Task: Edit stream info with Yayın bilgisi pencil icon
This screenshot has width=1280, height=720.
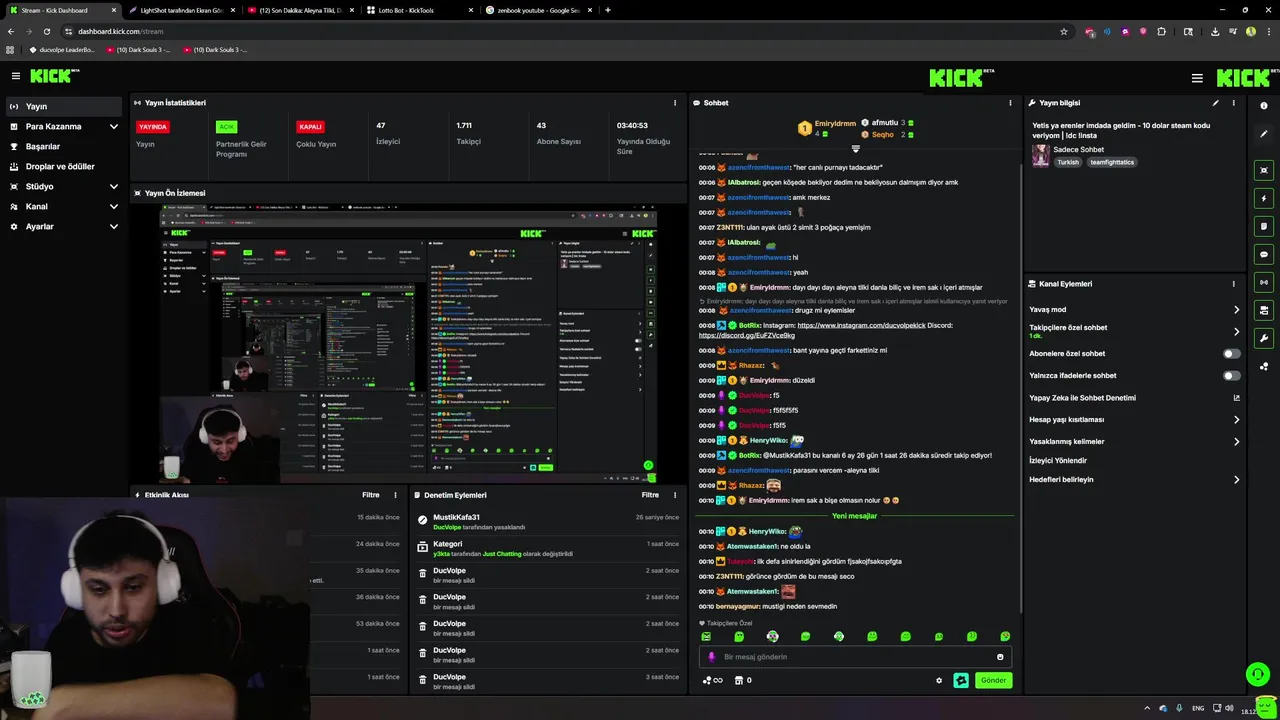Action: (x=1216, y=103)
